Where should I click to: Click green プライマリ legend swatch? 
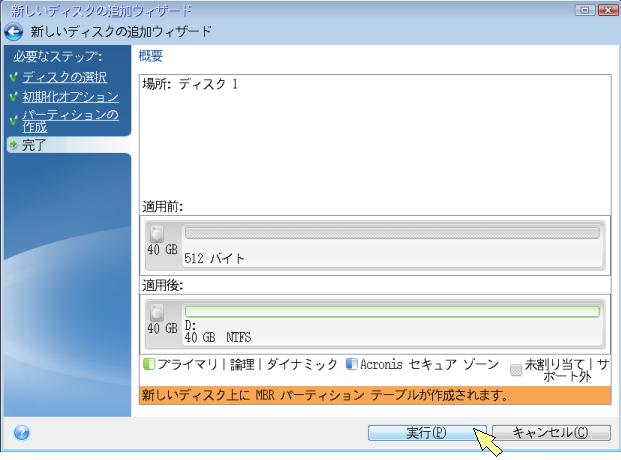tap(149, 364)
